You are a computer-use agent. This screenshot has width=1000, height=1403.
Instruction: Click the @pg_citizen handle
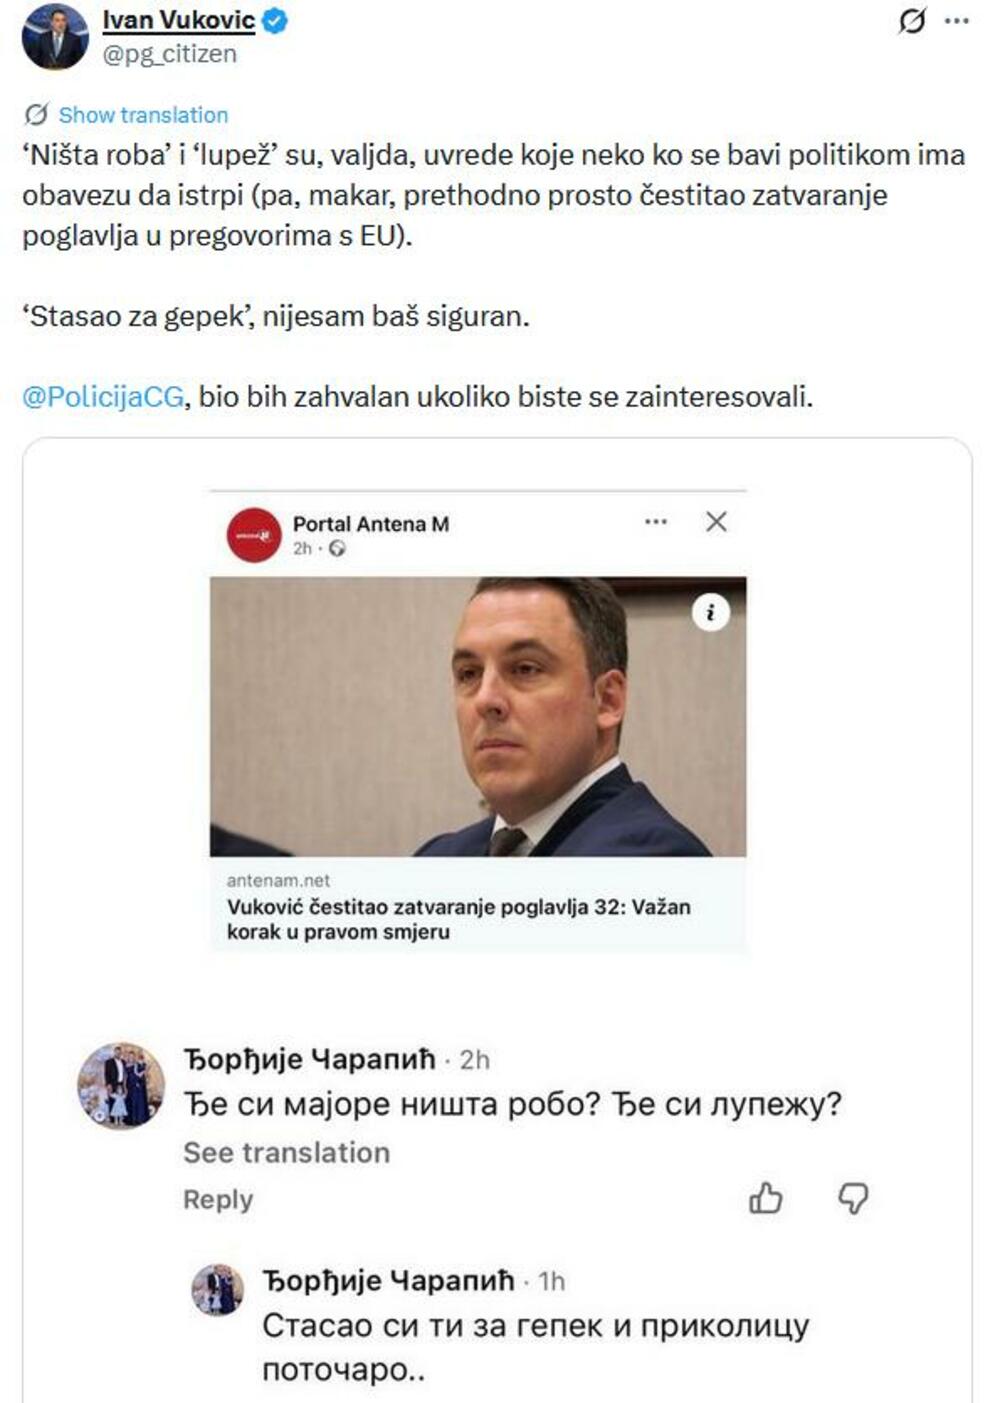coord(170,54)
